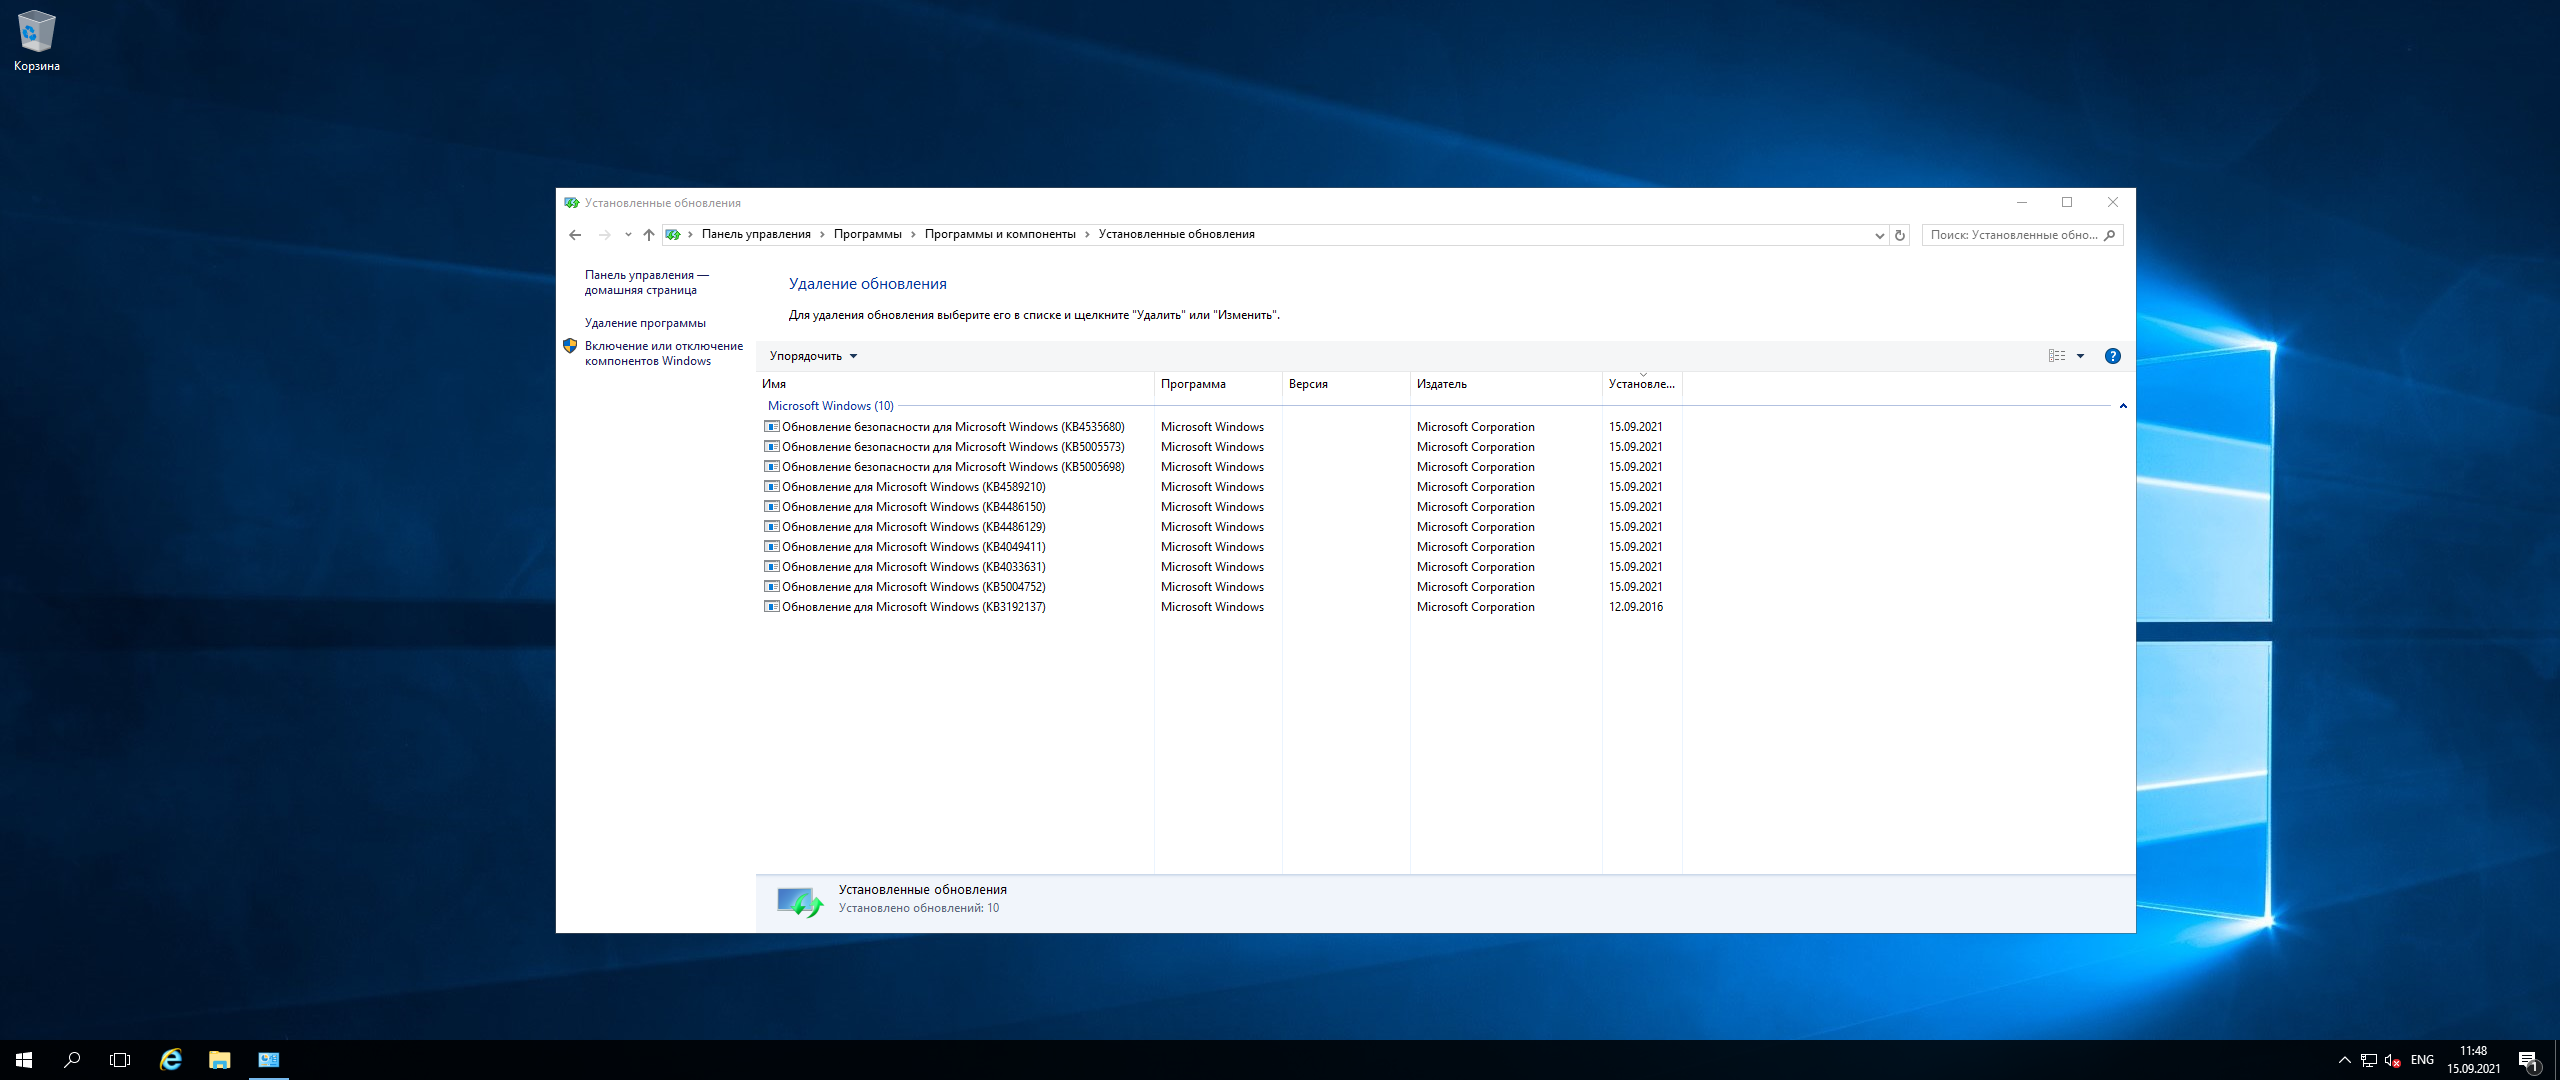Select security update KB5005698 row
2560x1080 pixels.
(1221, 467)
